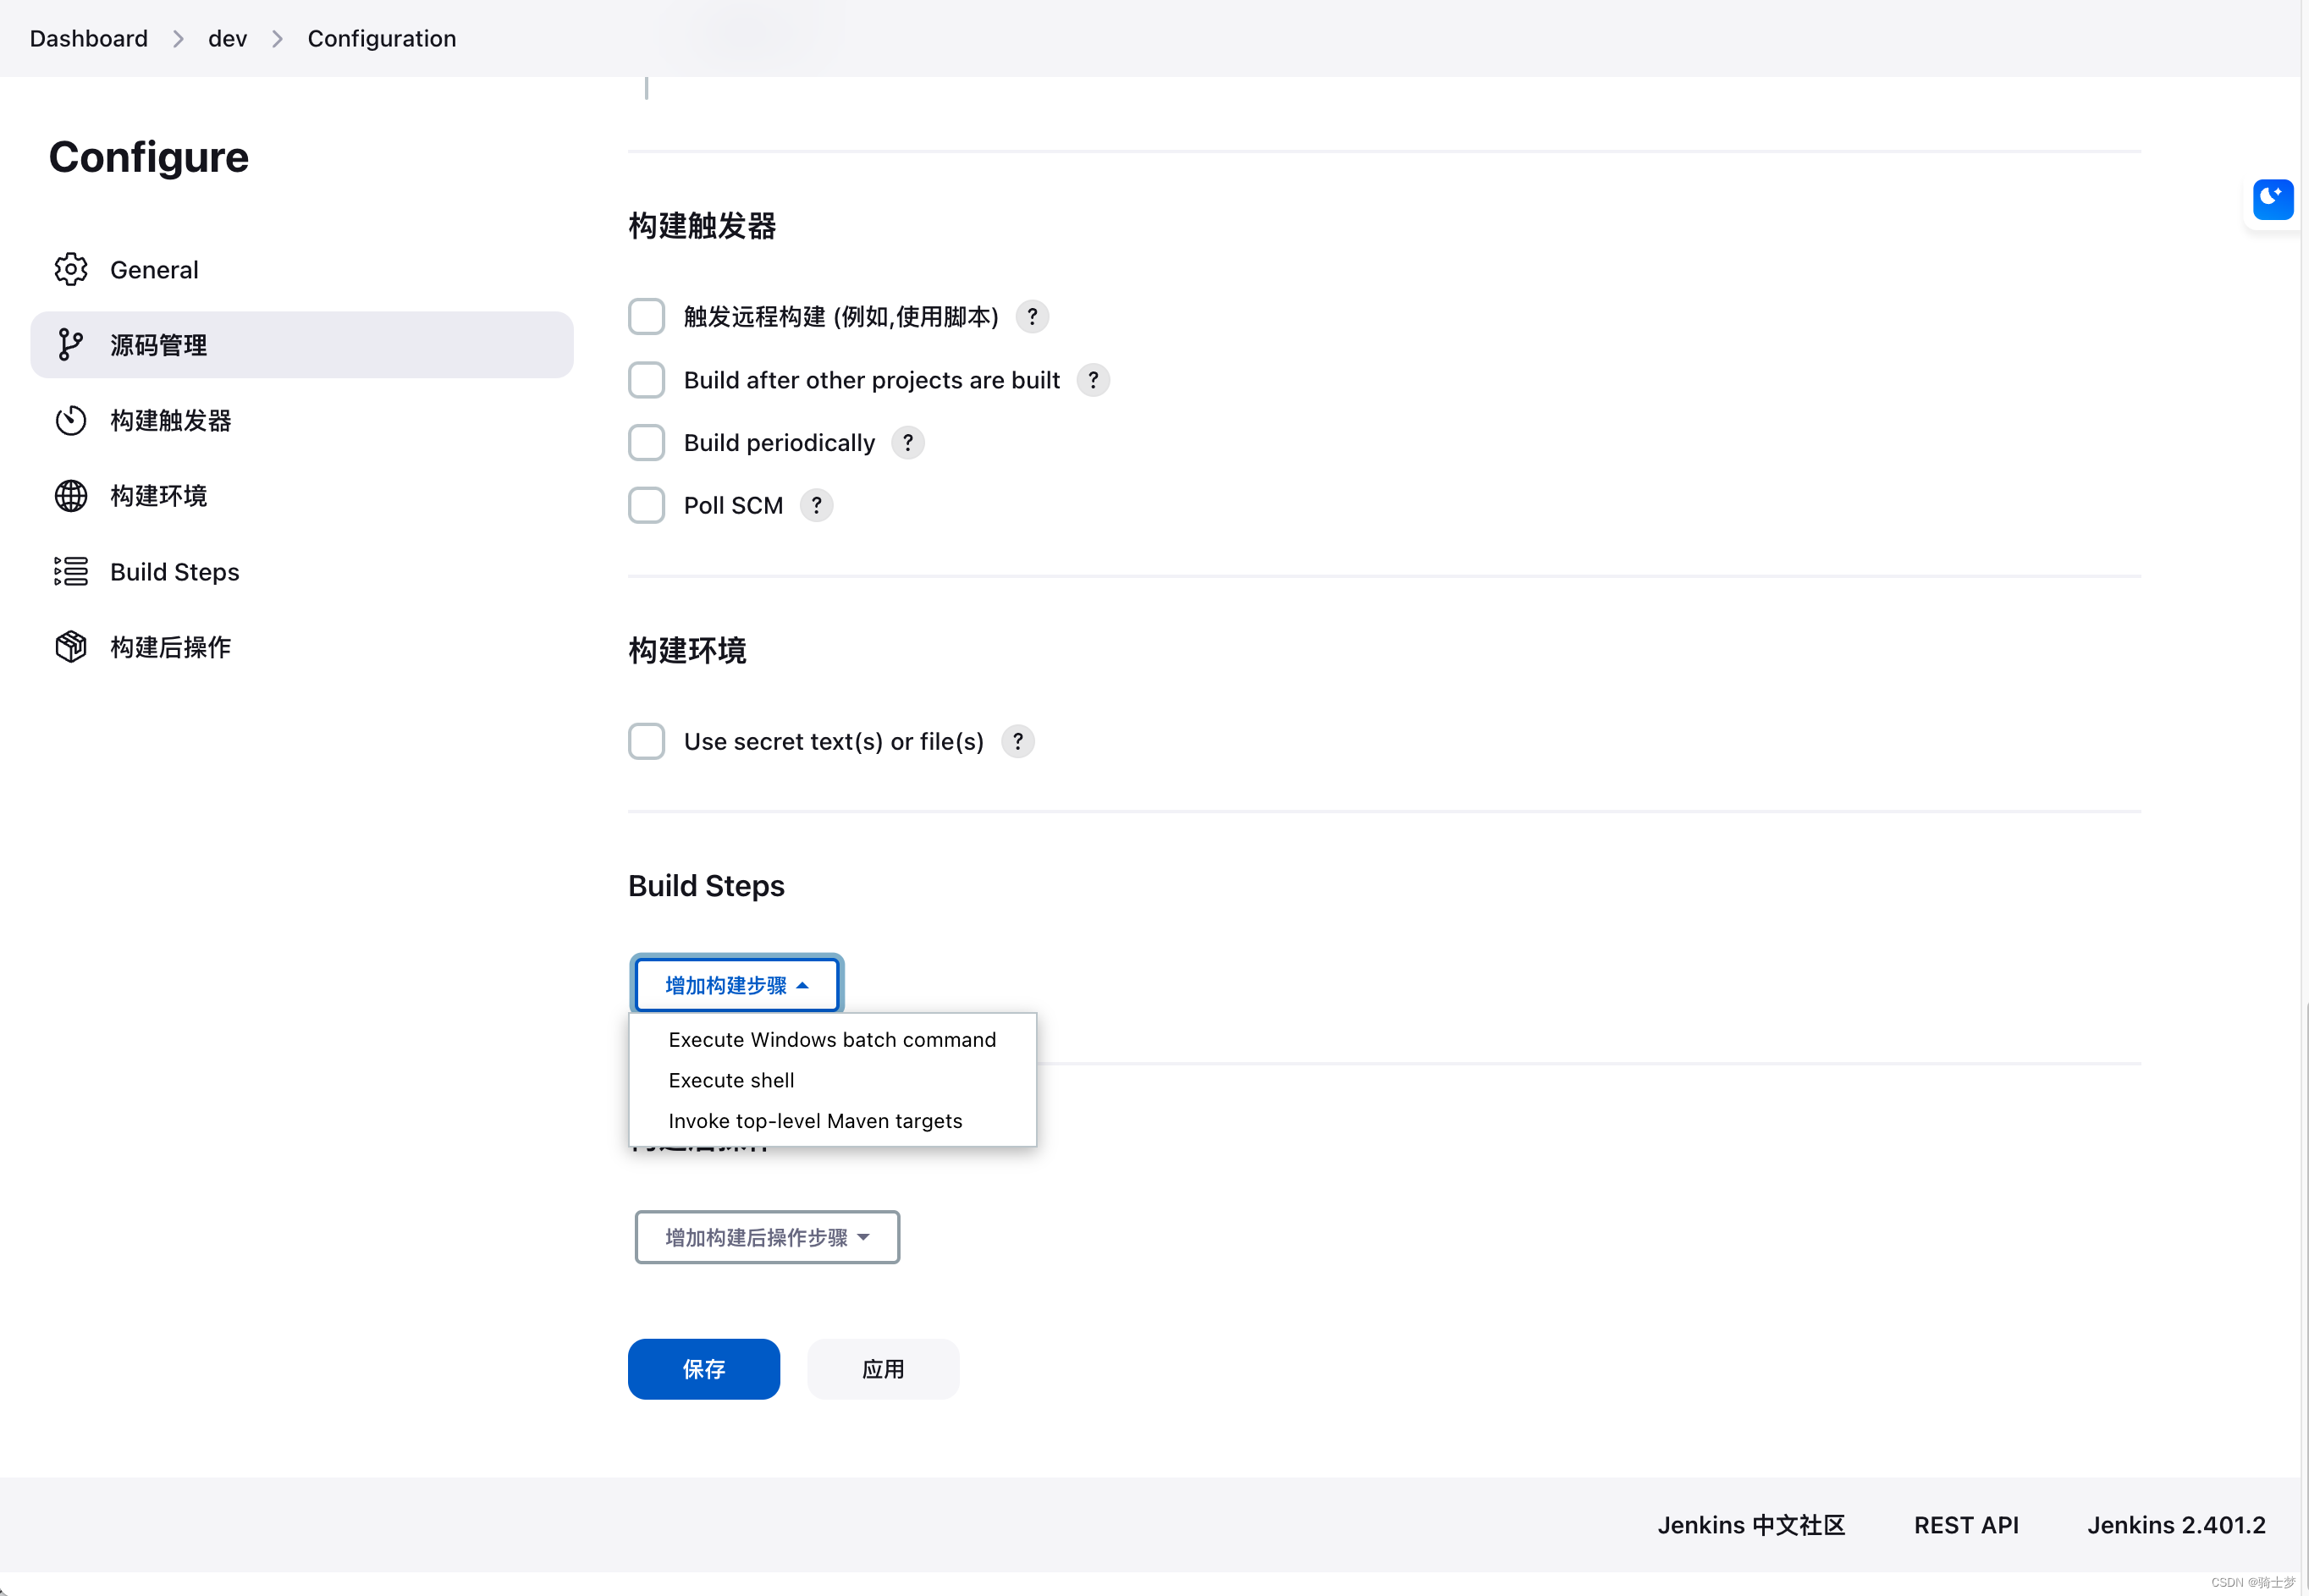Select Invoke top-level Maven targets

(832, 1122)
